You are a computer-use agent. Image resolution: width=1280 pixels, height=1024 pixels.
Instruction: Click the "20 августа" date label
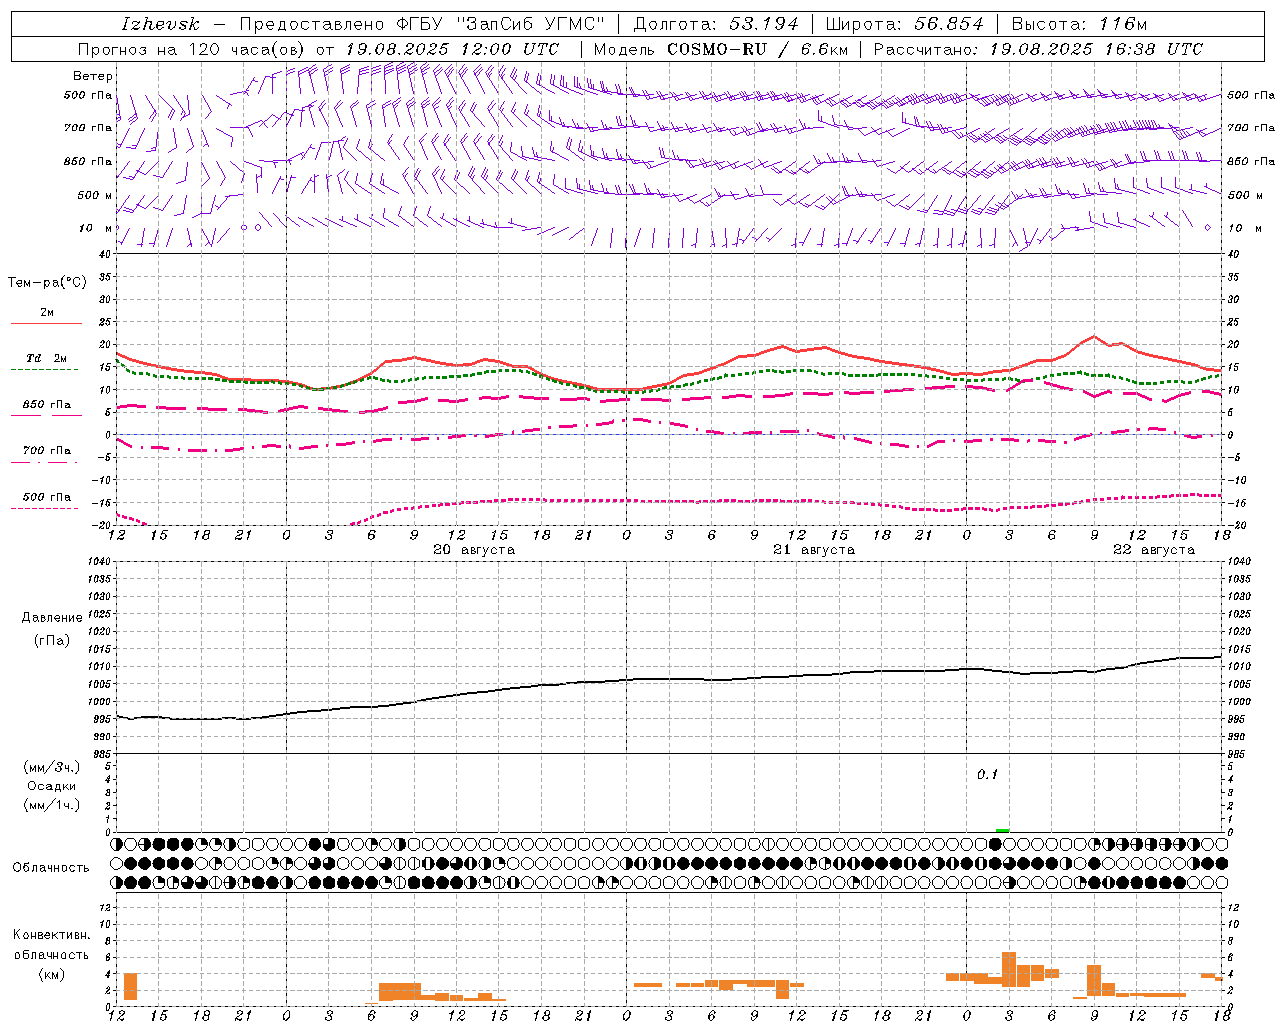(x=474, y=550)
